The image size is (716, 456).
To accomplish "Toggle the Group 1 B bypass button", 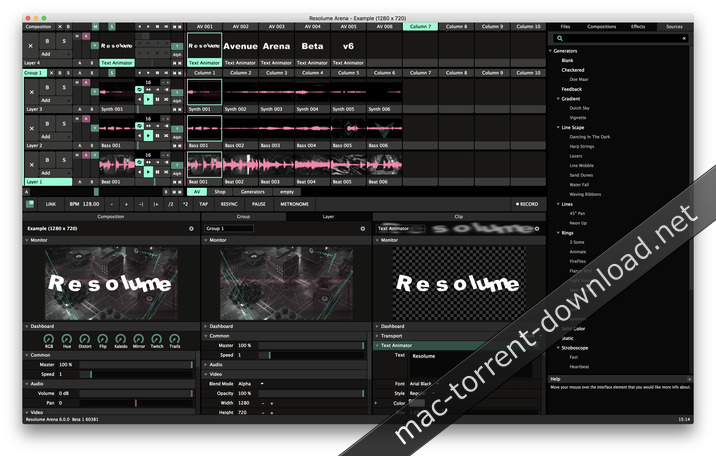I will pos(60,73).
